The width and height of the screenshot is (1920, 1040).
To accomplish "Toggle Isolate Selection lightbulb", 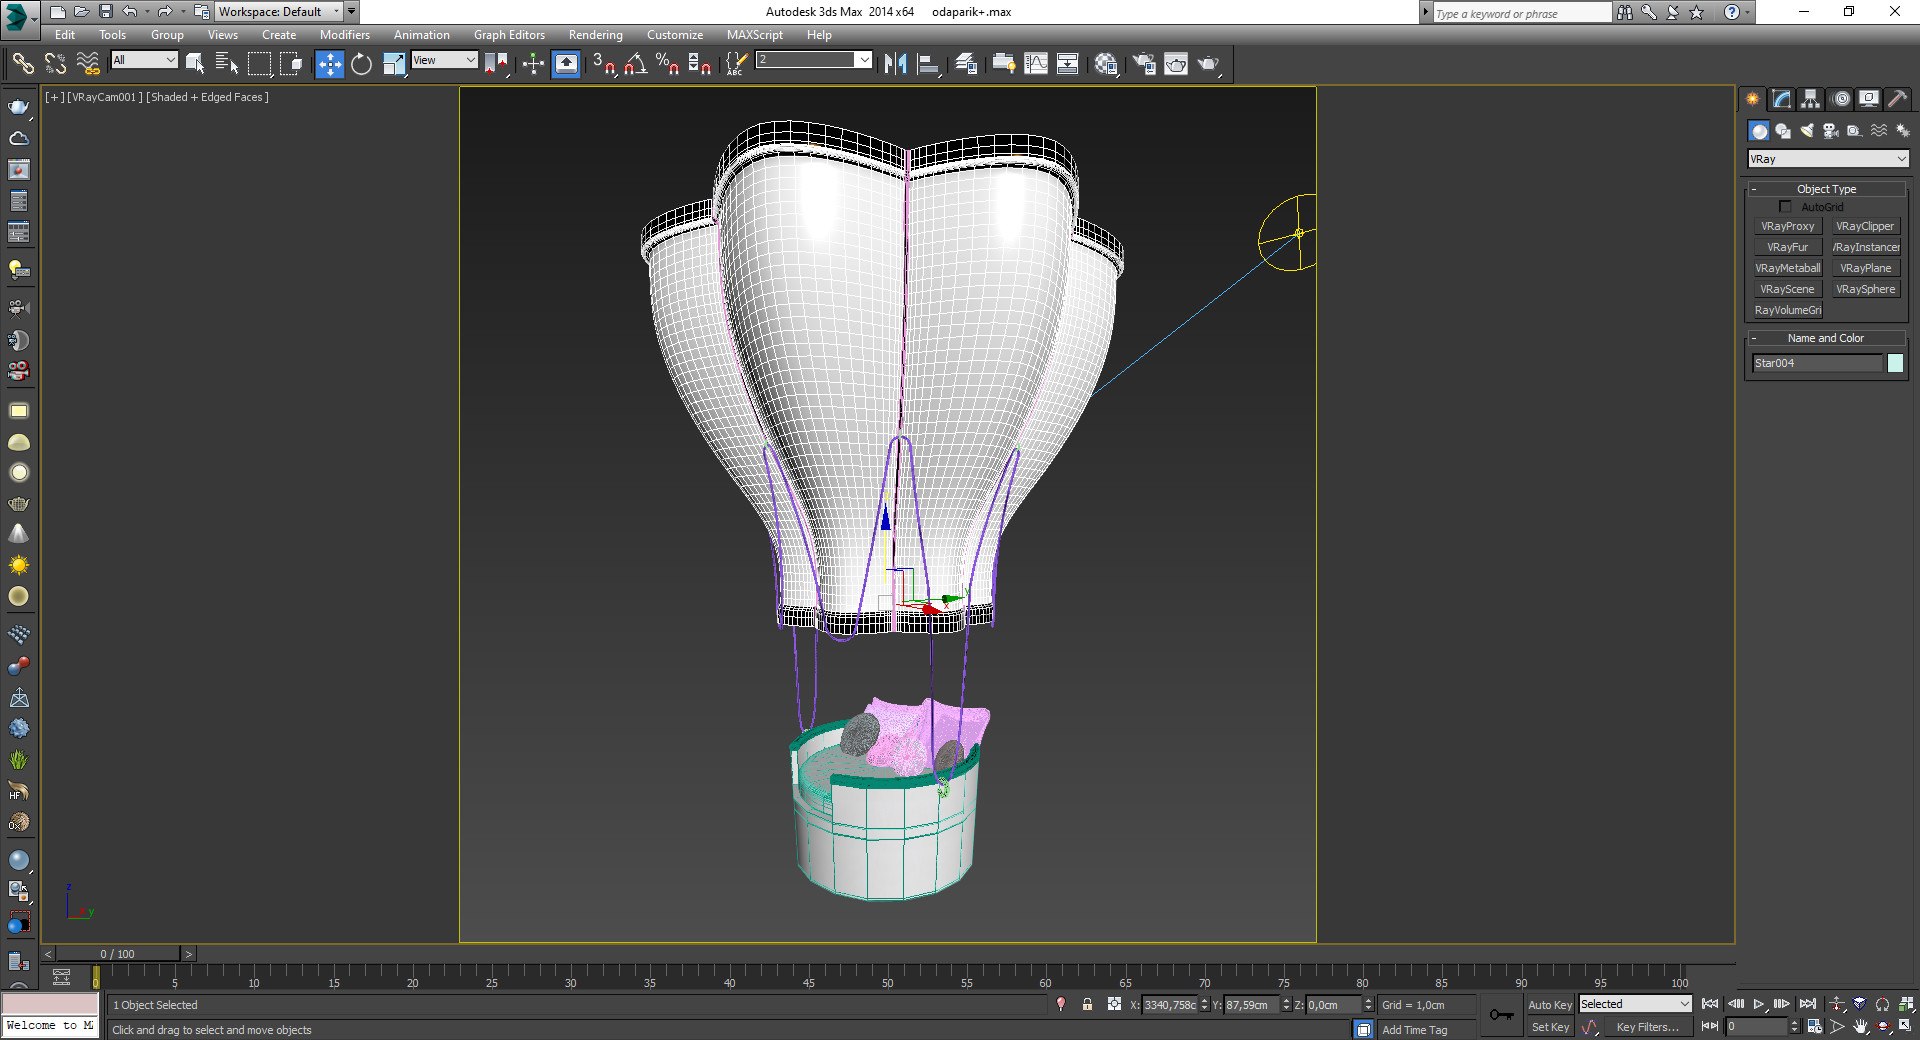I will point(1061,1004).
